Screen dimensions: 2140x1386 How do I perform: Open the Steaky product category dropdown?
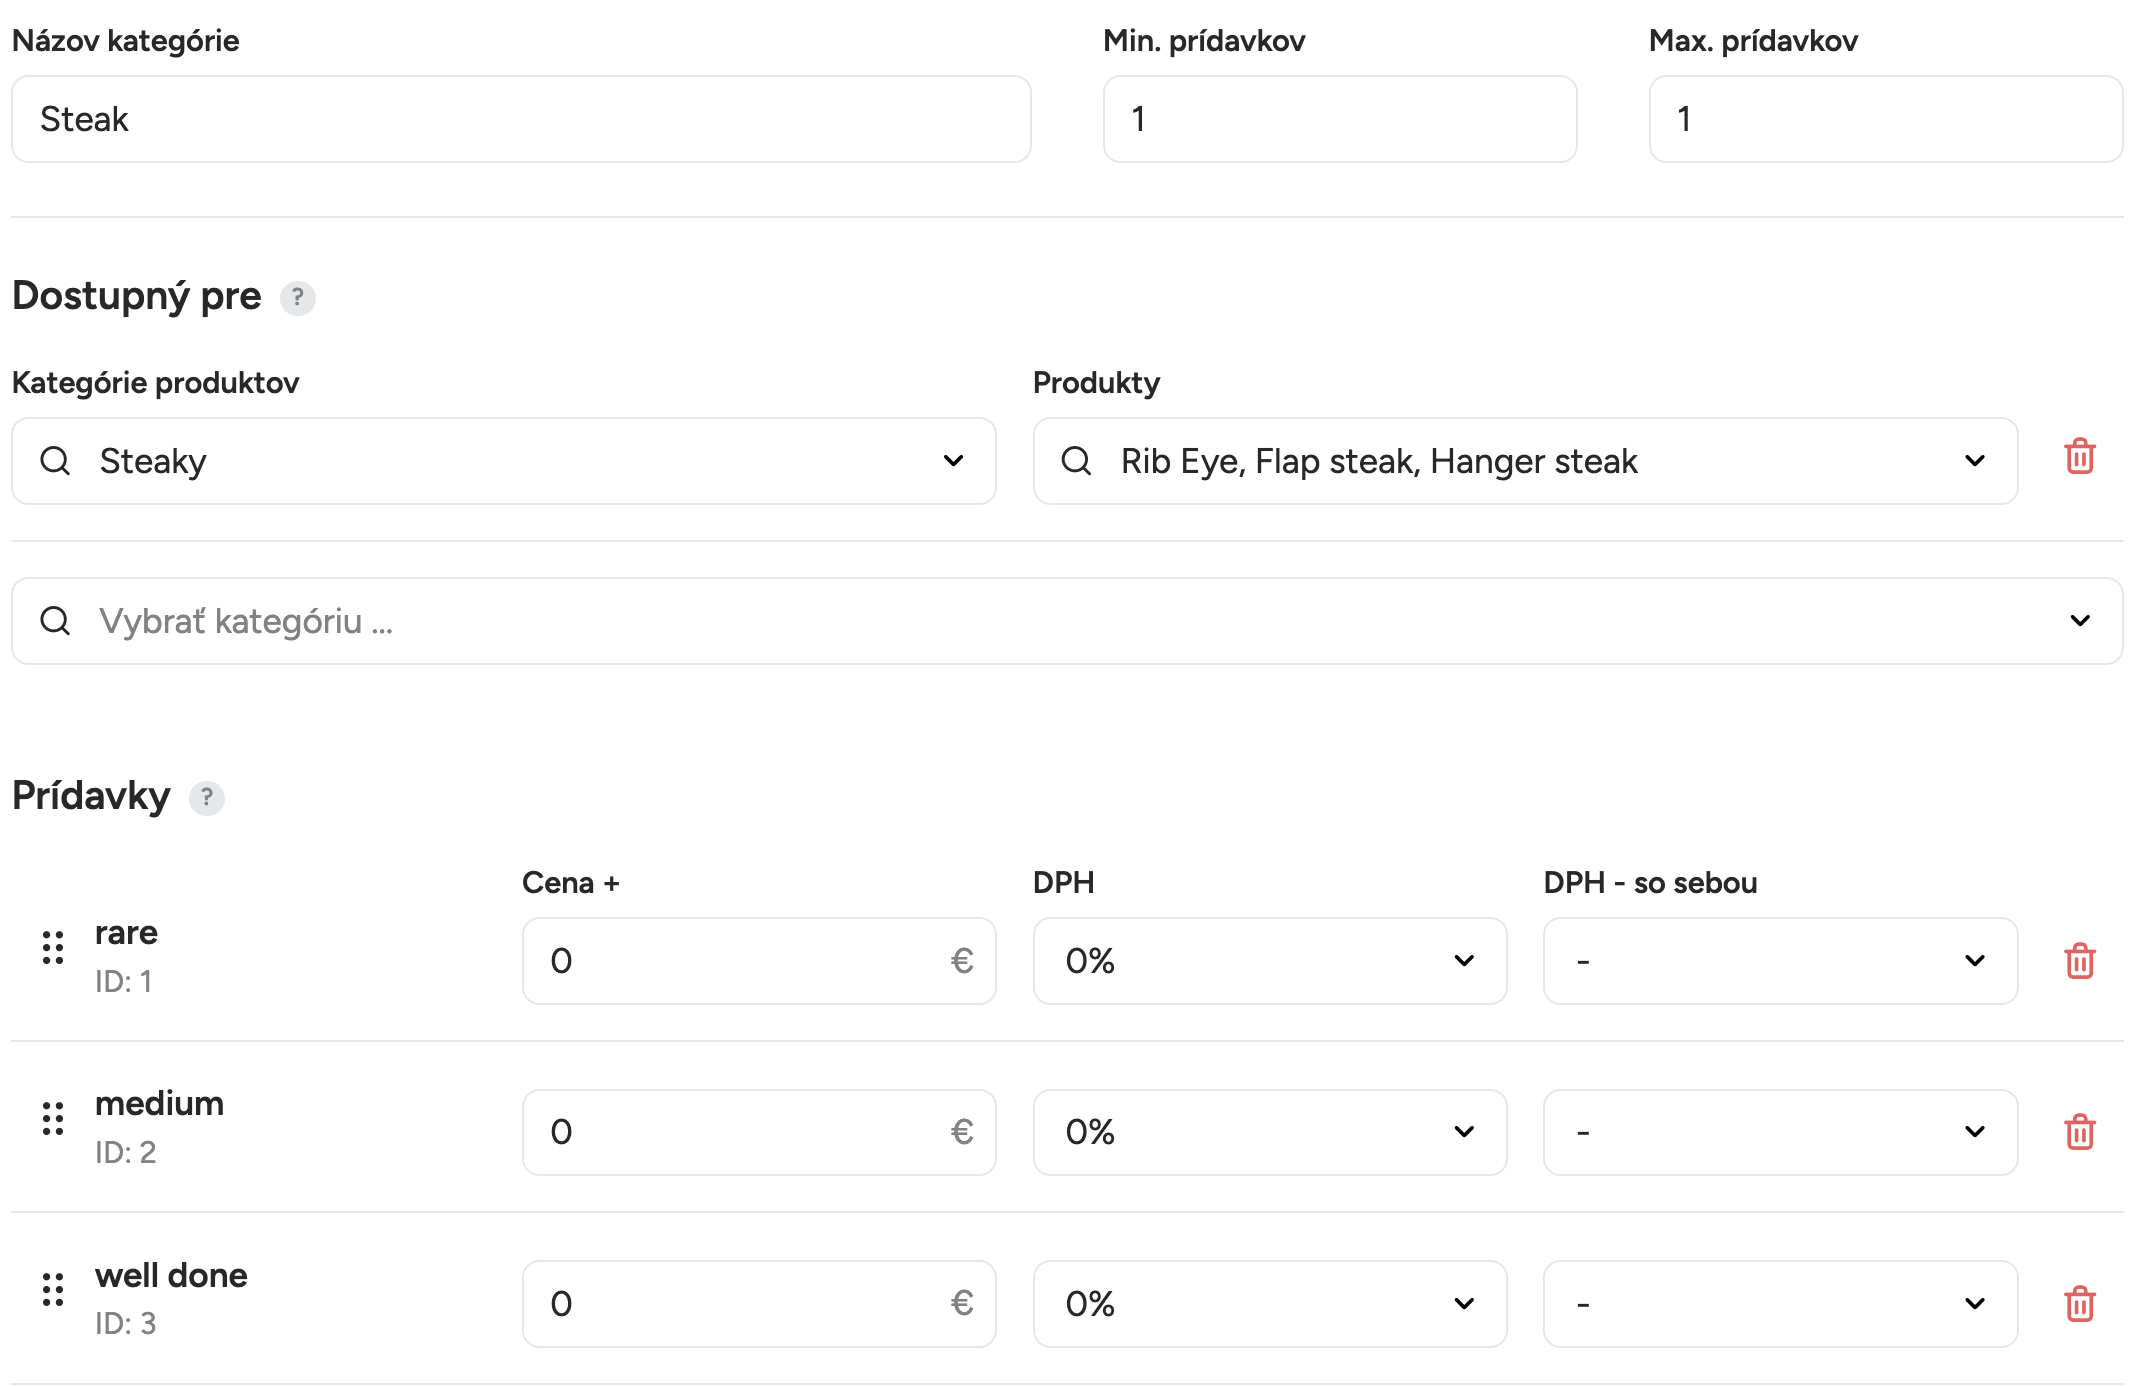click(504, 461)
